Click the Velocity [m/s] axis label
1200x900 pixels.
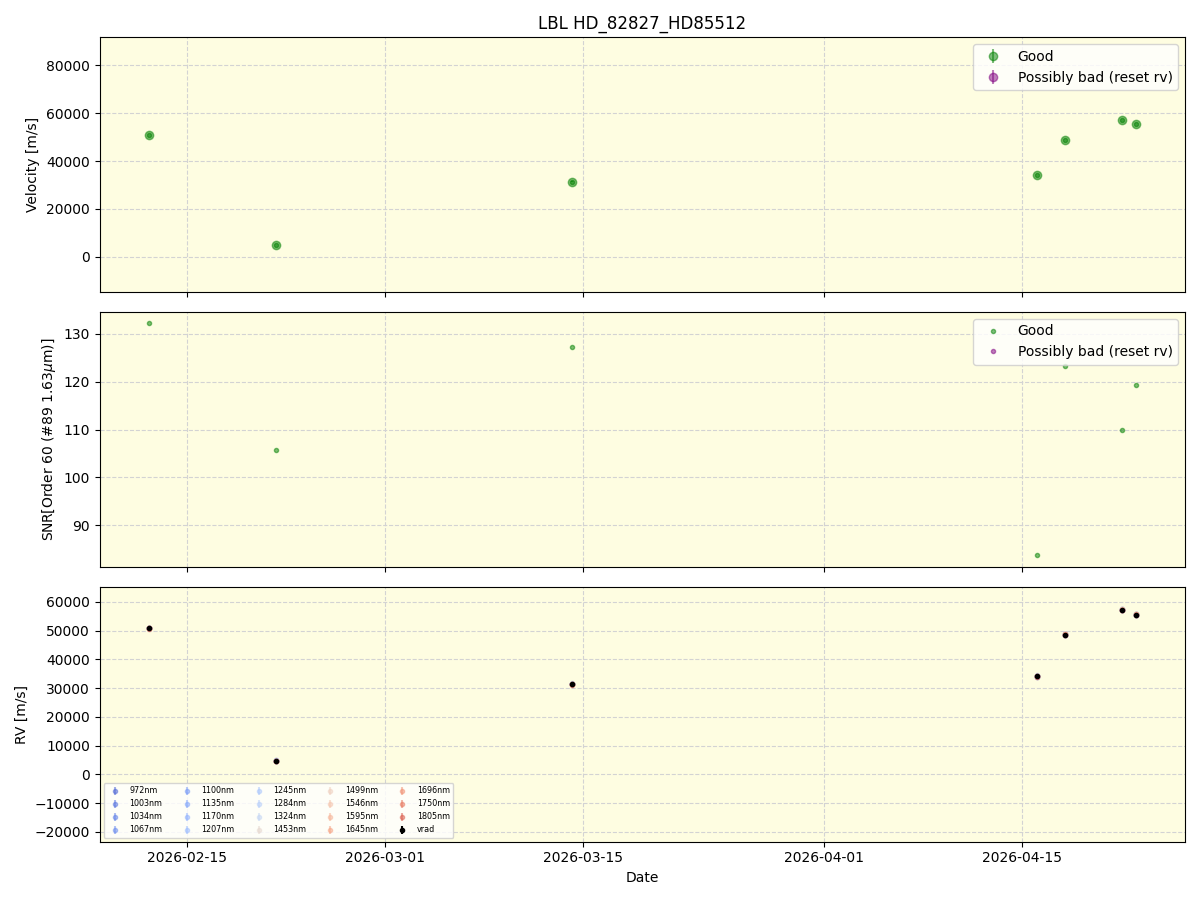tap(32, 165)
